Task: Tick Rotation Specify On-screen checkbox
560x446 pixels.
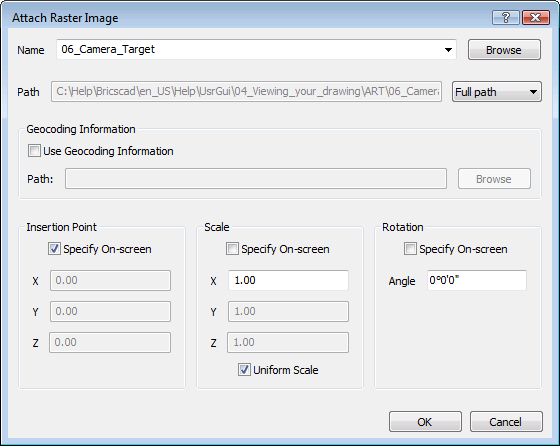Action: 410,249
